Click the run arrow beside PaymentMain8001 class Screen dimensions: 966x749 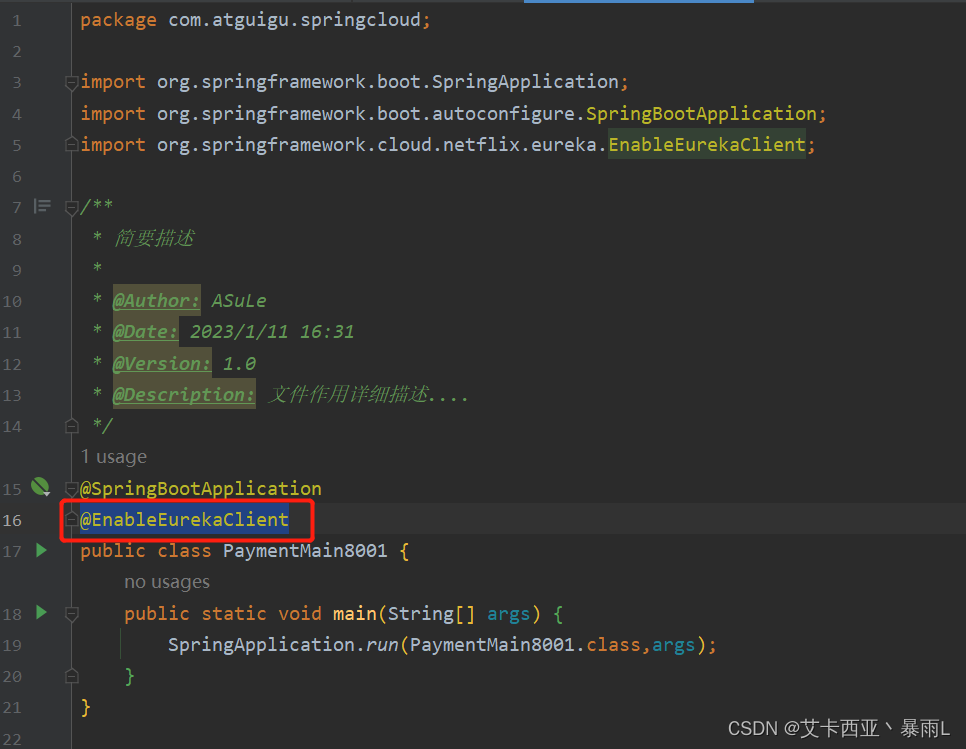click(41, 550)
